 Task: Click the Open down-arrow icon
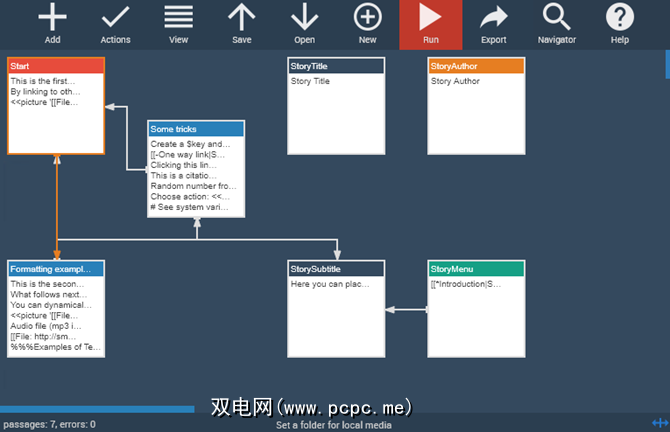click(304, 18)
